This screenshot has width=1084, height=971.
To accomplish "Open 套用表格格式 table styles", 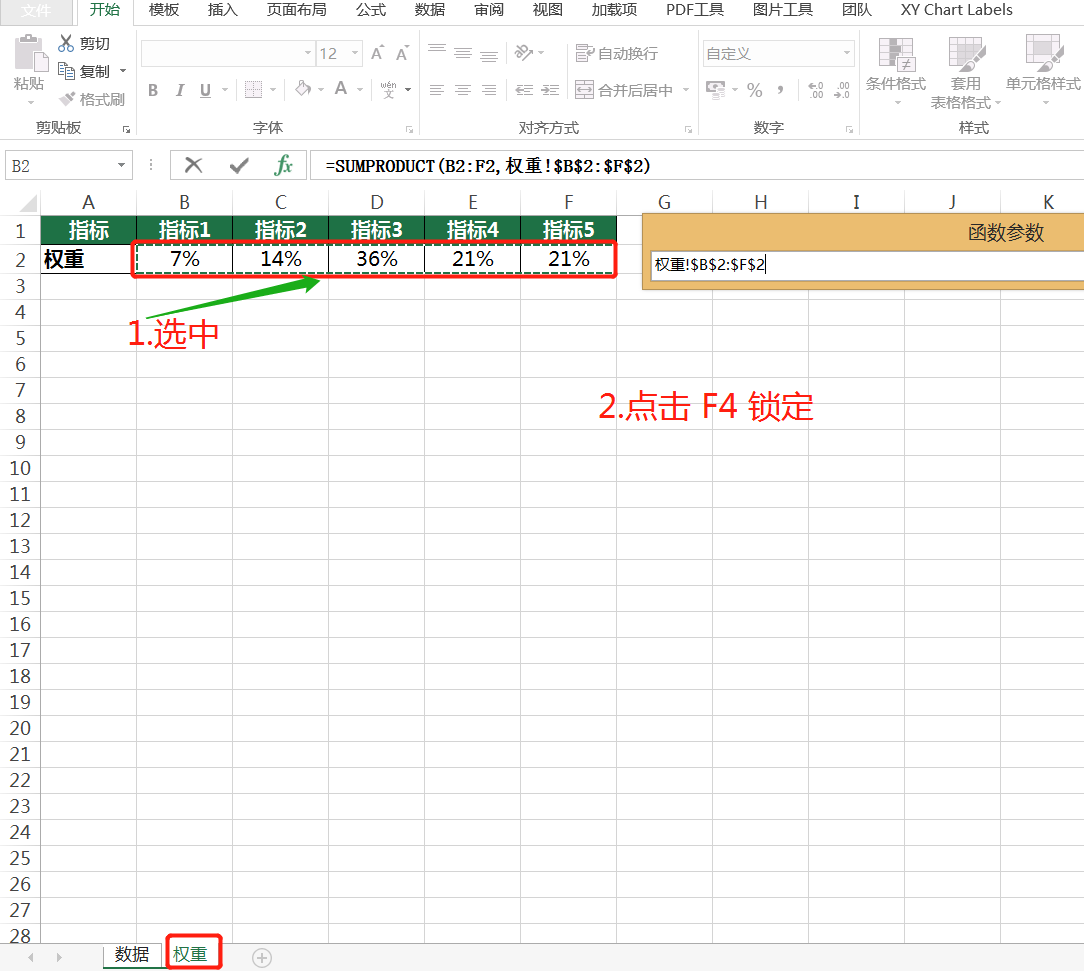I will tap(965, 73).
